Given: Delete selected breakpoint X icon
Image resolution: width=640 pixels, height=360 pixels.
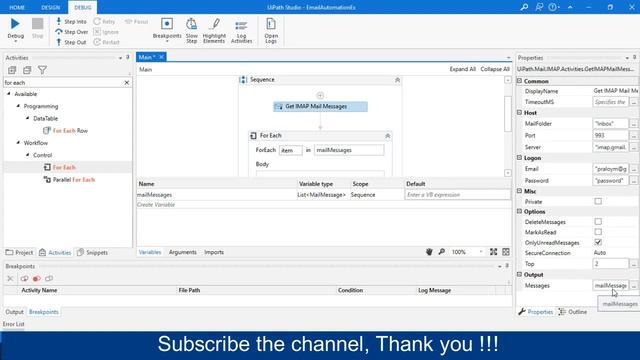Looking at the screenshot, I should point(10,279).
